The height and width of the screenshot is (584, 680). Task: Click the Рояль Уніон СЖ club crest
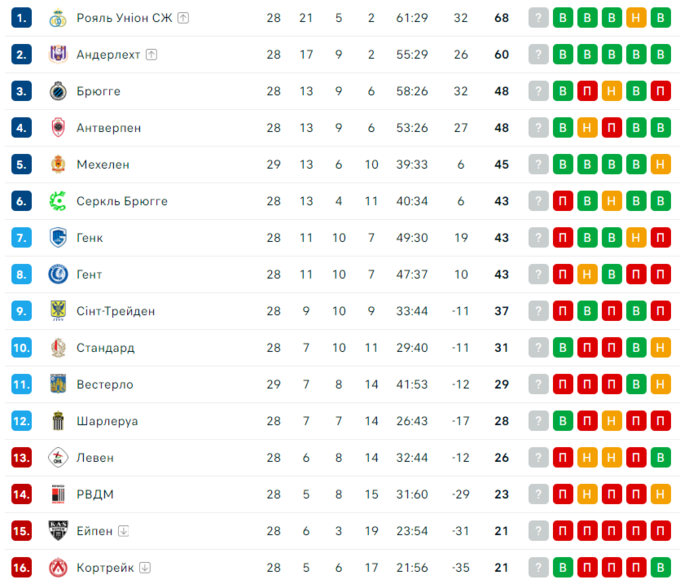tap(58, 18)
